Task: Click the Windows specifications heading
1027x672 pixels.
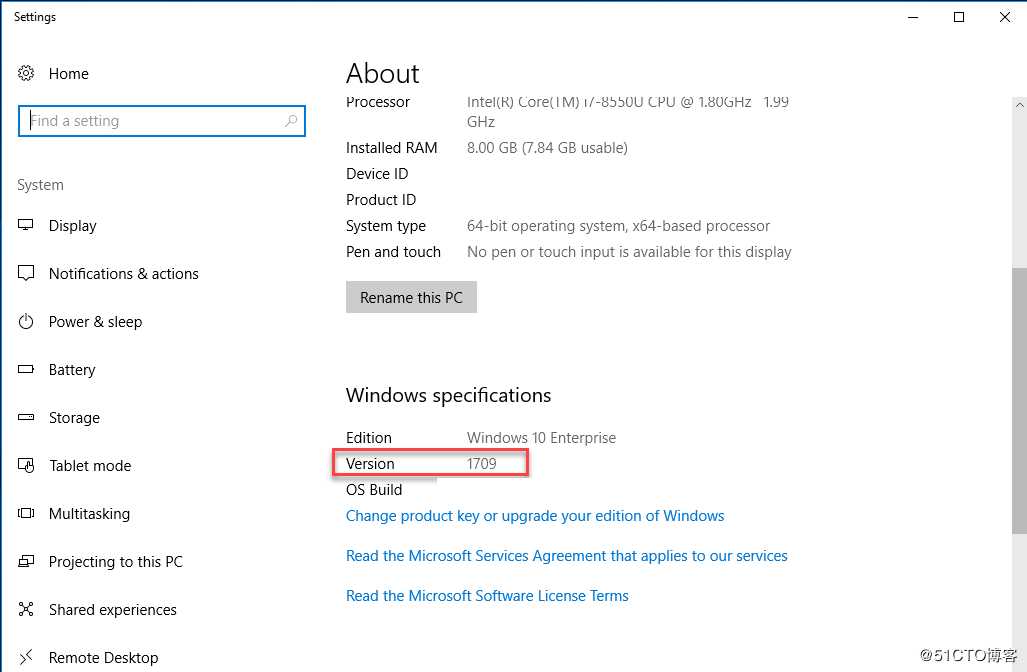Action: (449, 395)
